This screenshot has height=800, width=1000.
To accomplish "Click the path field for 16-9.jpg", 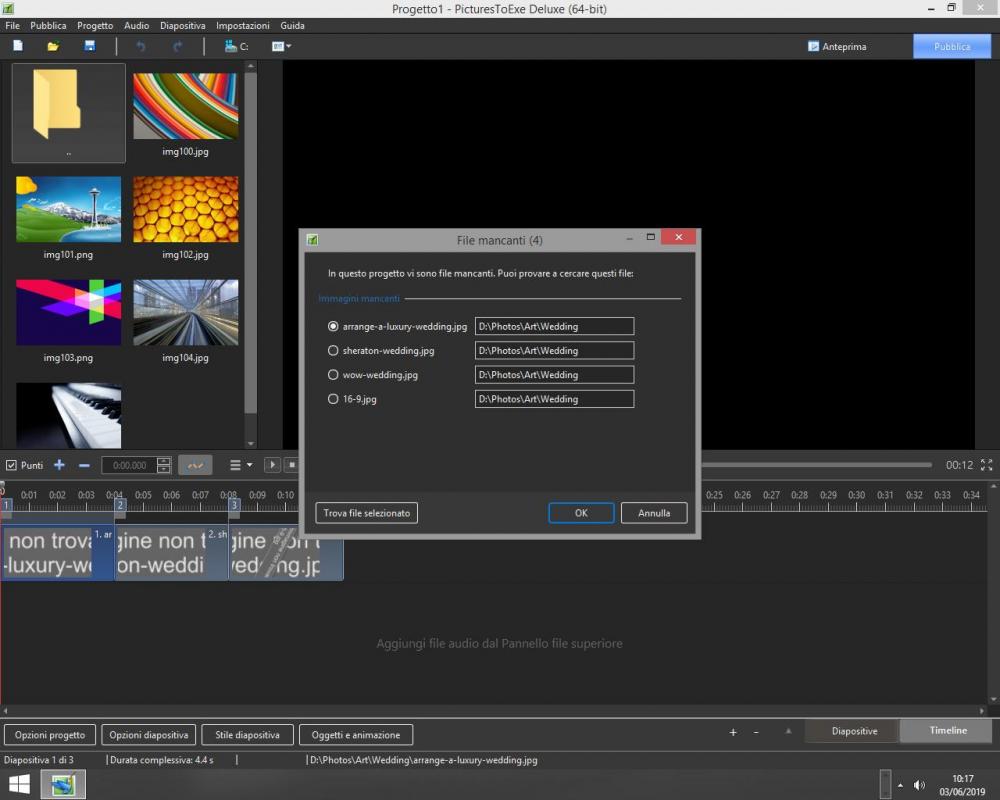I will point(554,399).
